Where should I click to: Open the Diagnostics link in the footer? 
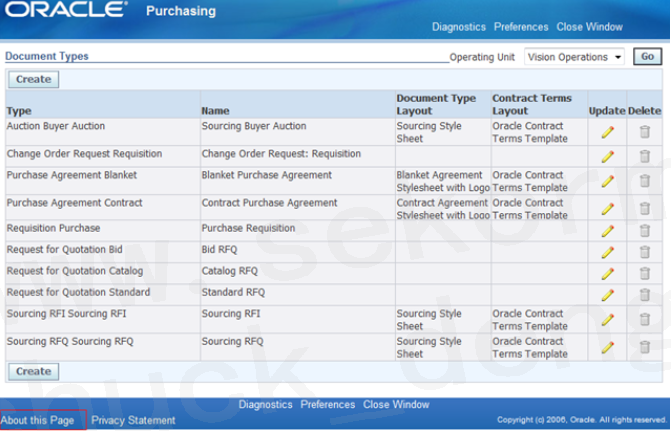click(265, 404)
